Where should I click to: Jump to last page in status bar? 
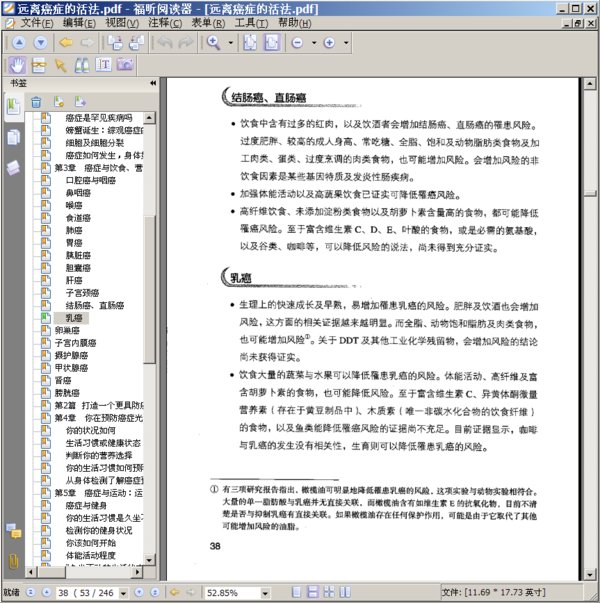pyautogui.click(x=155, y=592)
